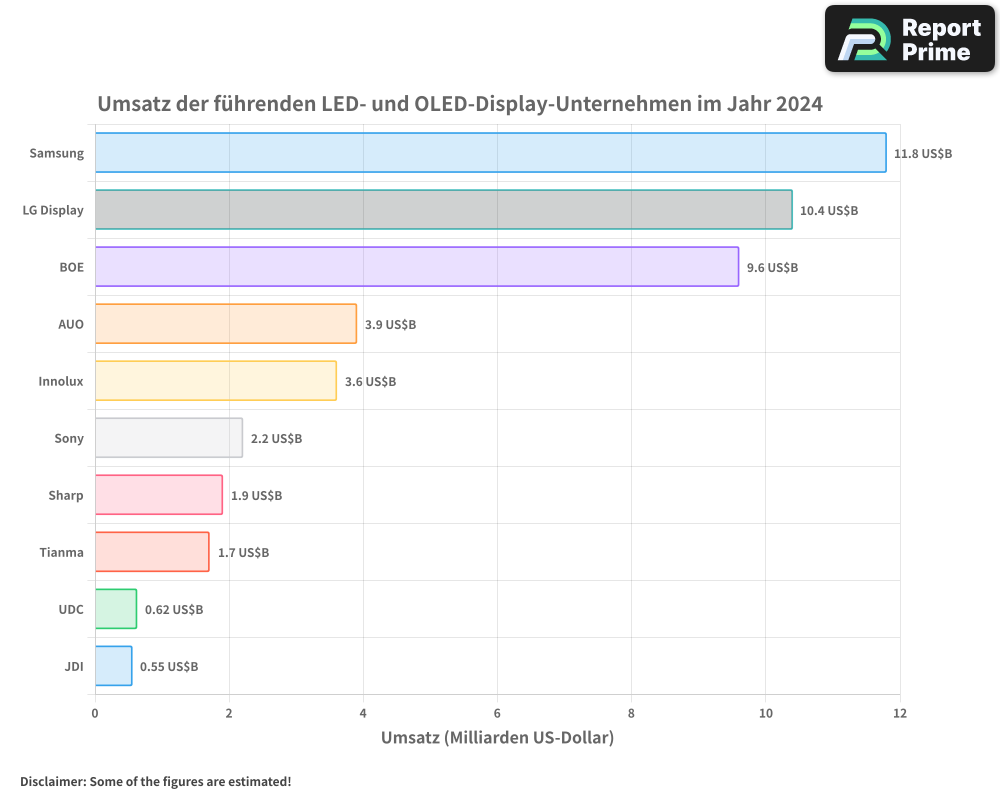Click the 11.8 US$B value label

click(923, 153)
